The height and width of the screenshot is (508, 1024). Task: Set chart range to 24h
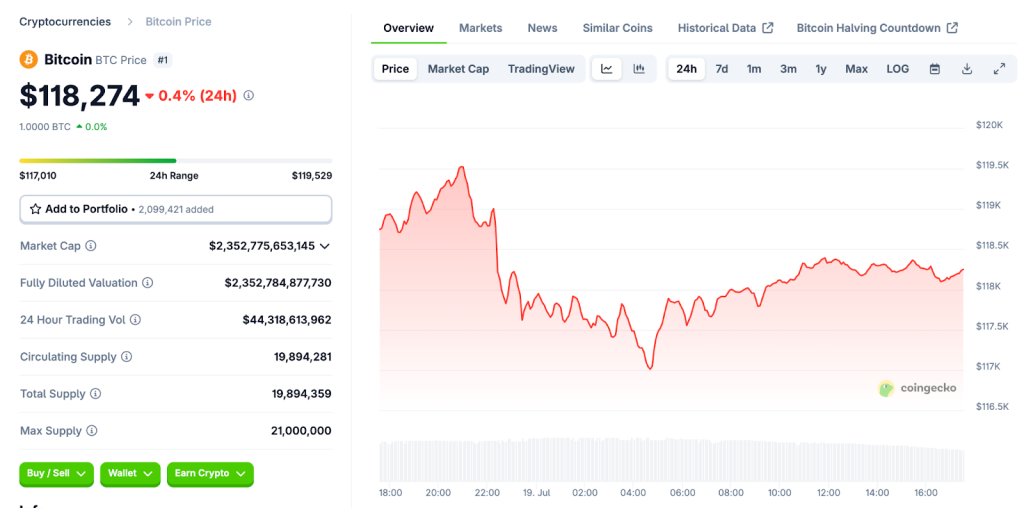click(686, 69)
